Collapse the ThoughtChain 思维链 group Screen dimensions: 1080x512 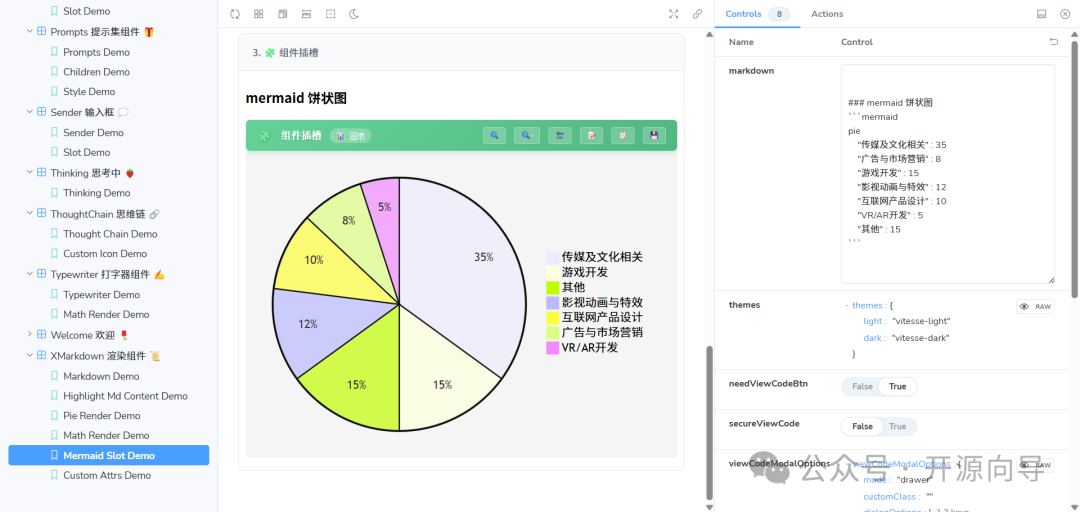(x=30, y=214)
